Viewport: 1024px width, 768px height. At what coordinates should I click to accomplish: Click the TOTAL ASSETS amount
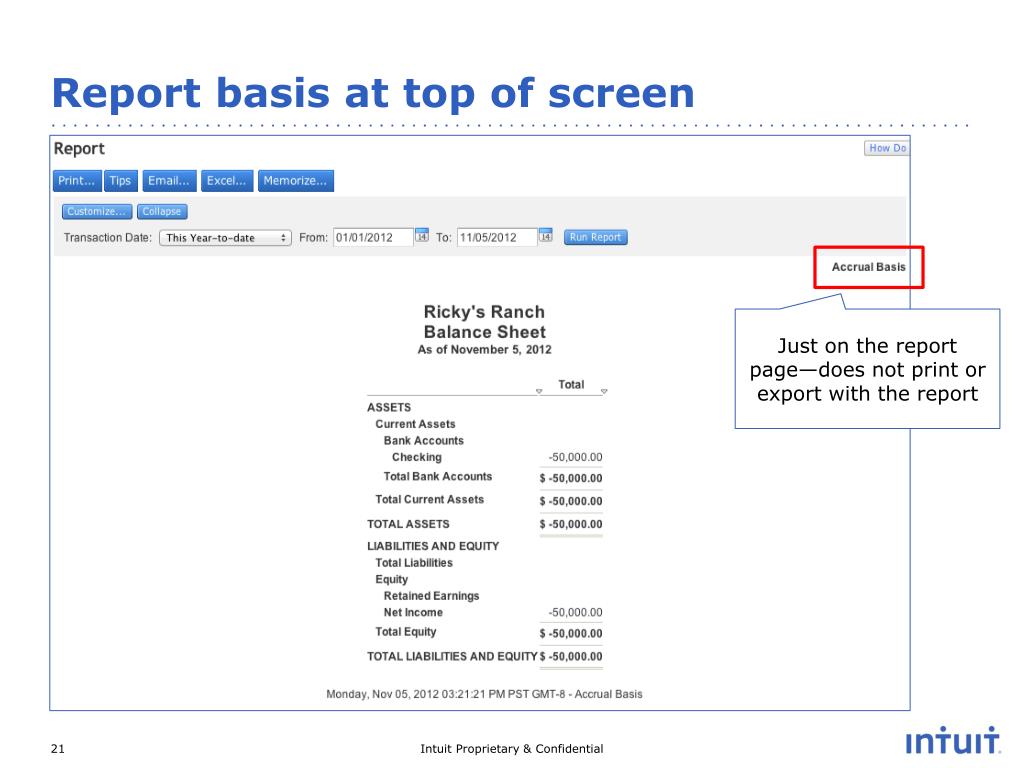click(571, 524)
